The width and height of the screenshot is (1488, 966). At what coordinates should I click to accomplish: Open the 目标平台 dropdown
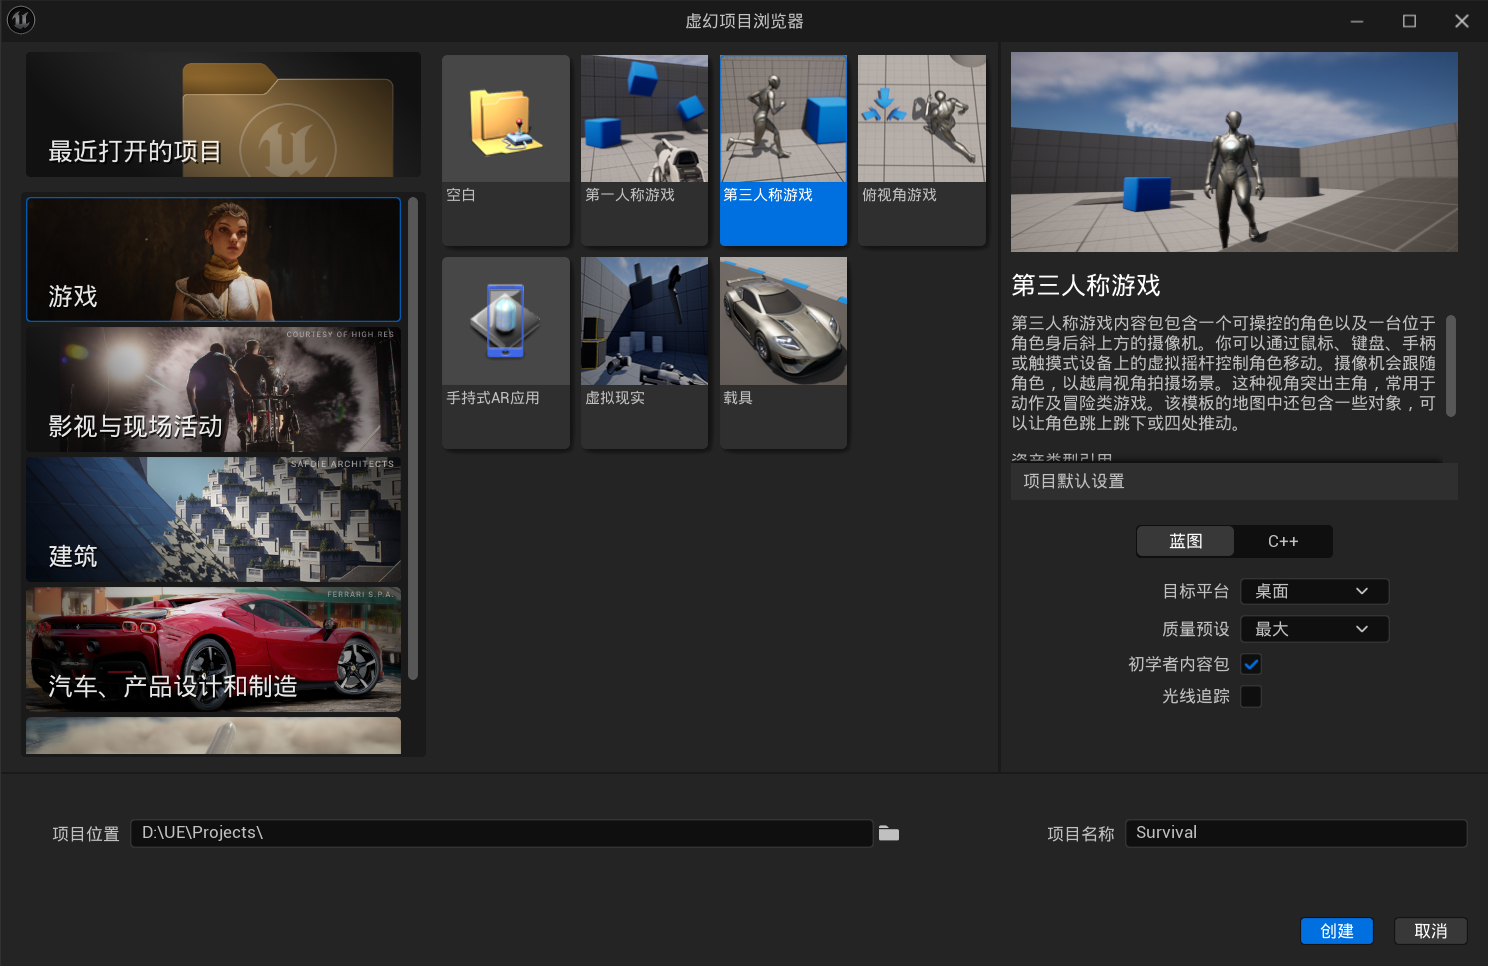[x=1314, y=591]
